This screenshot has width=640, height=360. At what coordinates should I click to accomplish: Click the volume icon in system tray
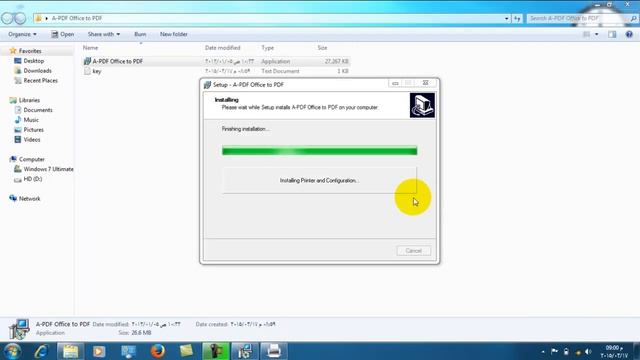click(x=588, y=351)
